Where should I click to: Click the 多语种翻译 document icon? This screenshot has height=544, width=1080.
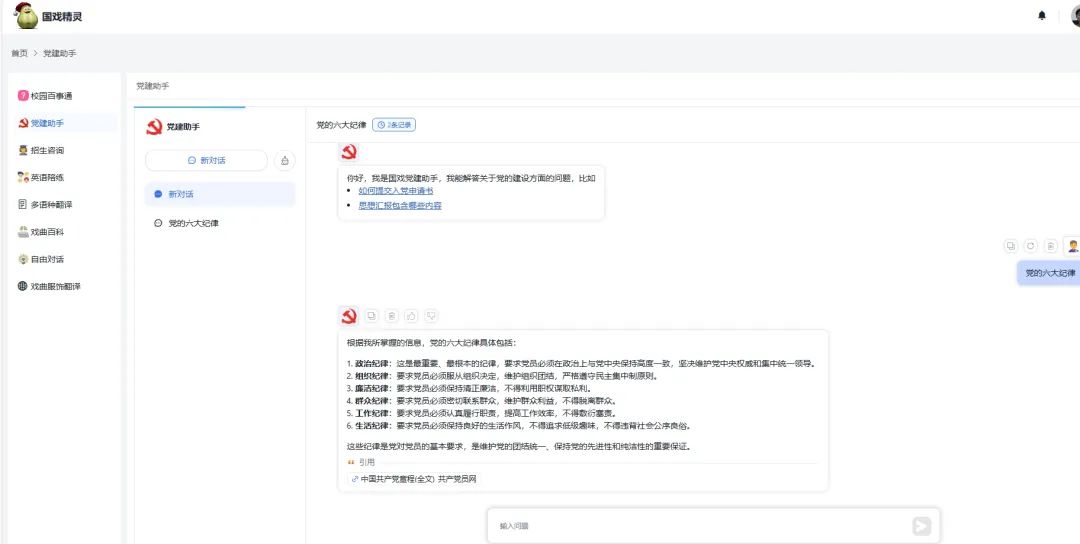[23, 205]
